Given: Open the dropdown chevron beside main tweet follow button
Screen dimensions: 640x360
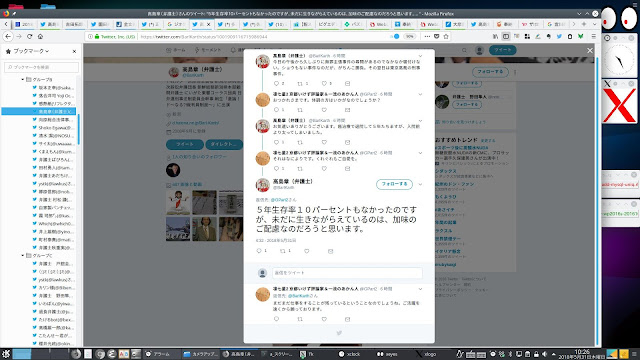Looking at the screenshot, I should (420, 184).
